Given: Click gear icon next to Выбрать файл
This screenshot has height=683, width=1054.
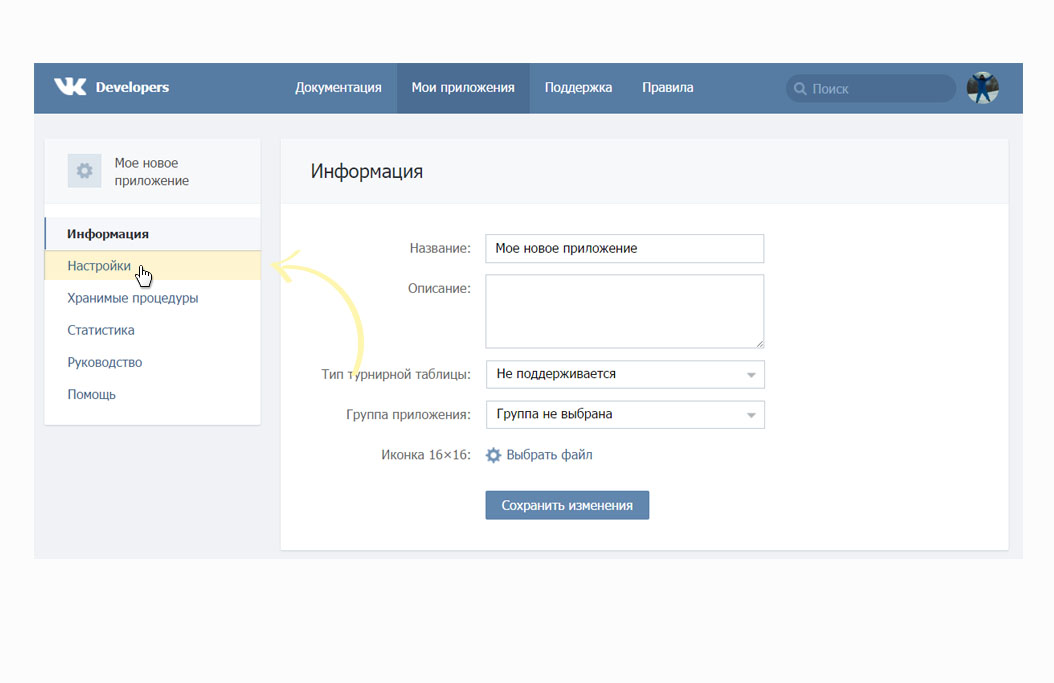Looking at the screenshot, I should tap(493, 455).
